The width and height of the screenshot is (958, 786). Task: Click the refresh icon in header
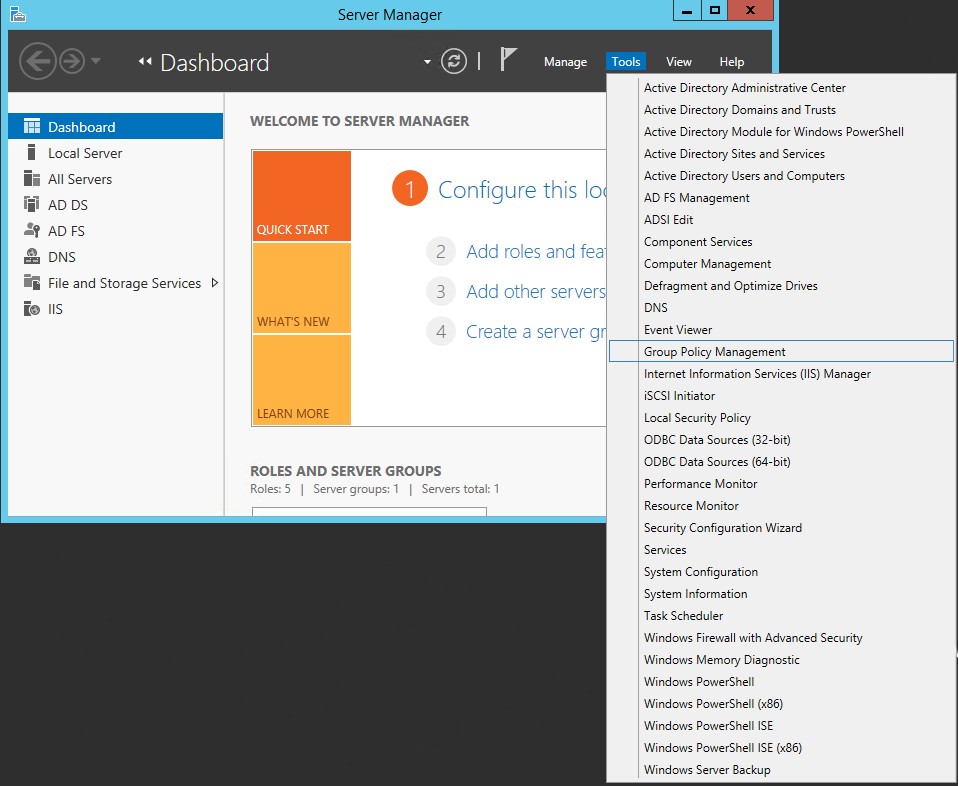[454, 62]
